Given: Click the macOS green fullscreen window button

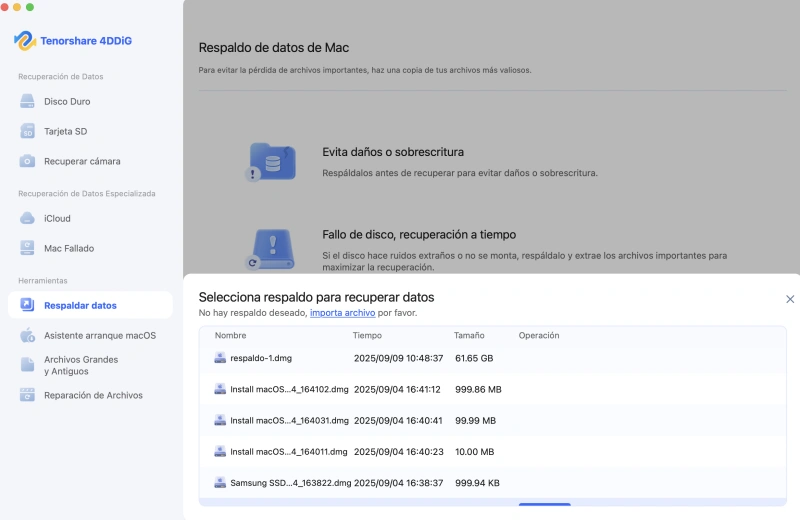Looking at the screenshot, I should click(30, 7).
